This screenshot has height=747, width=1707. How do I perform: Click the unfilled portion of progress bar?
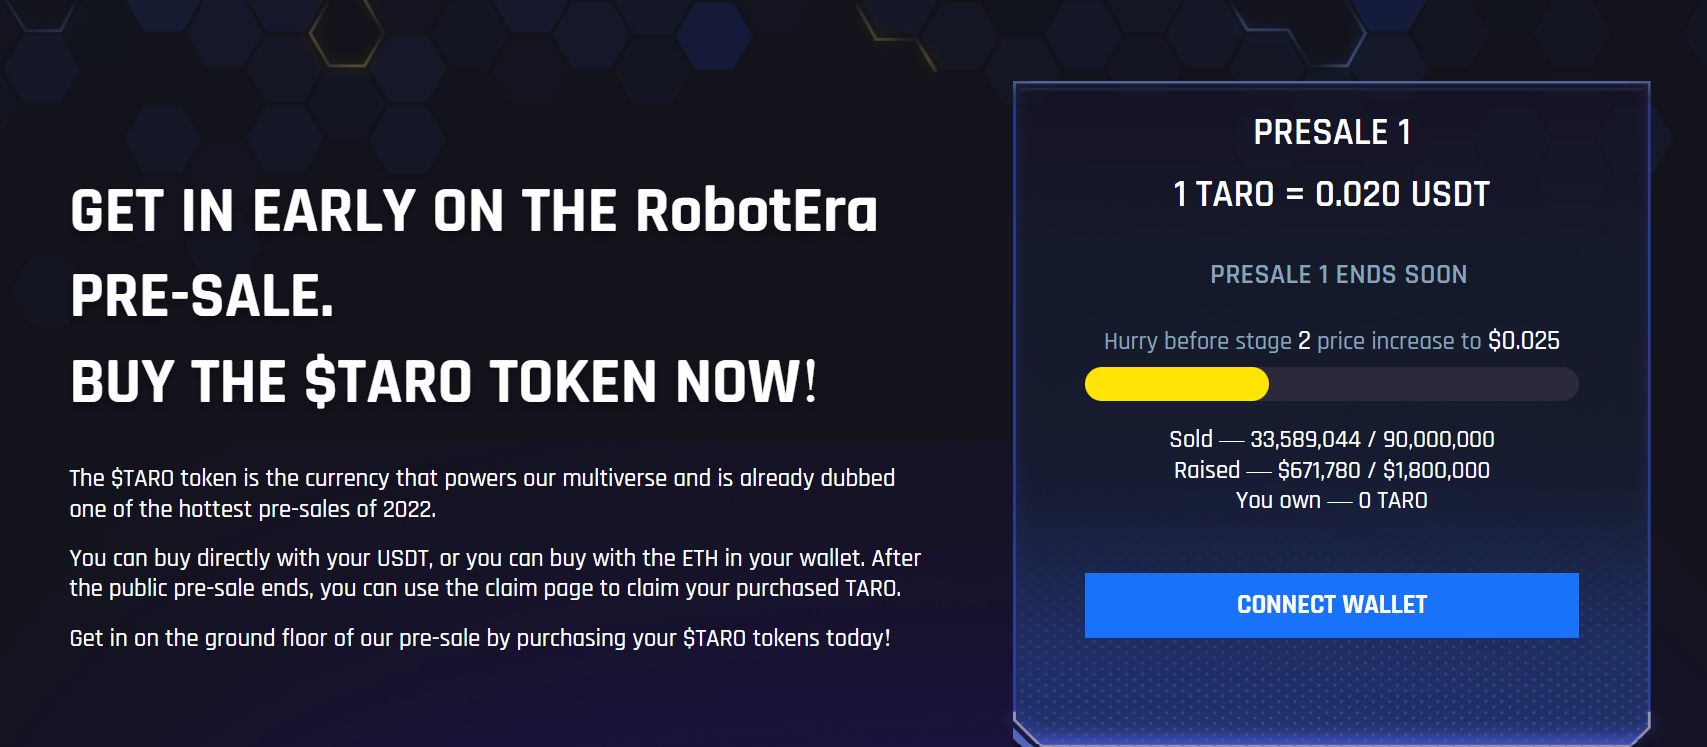[1423, 384]
